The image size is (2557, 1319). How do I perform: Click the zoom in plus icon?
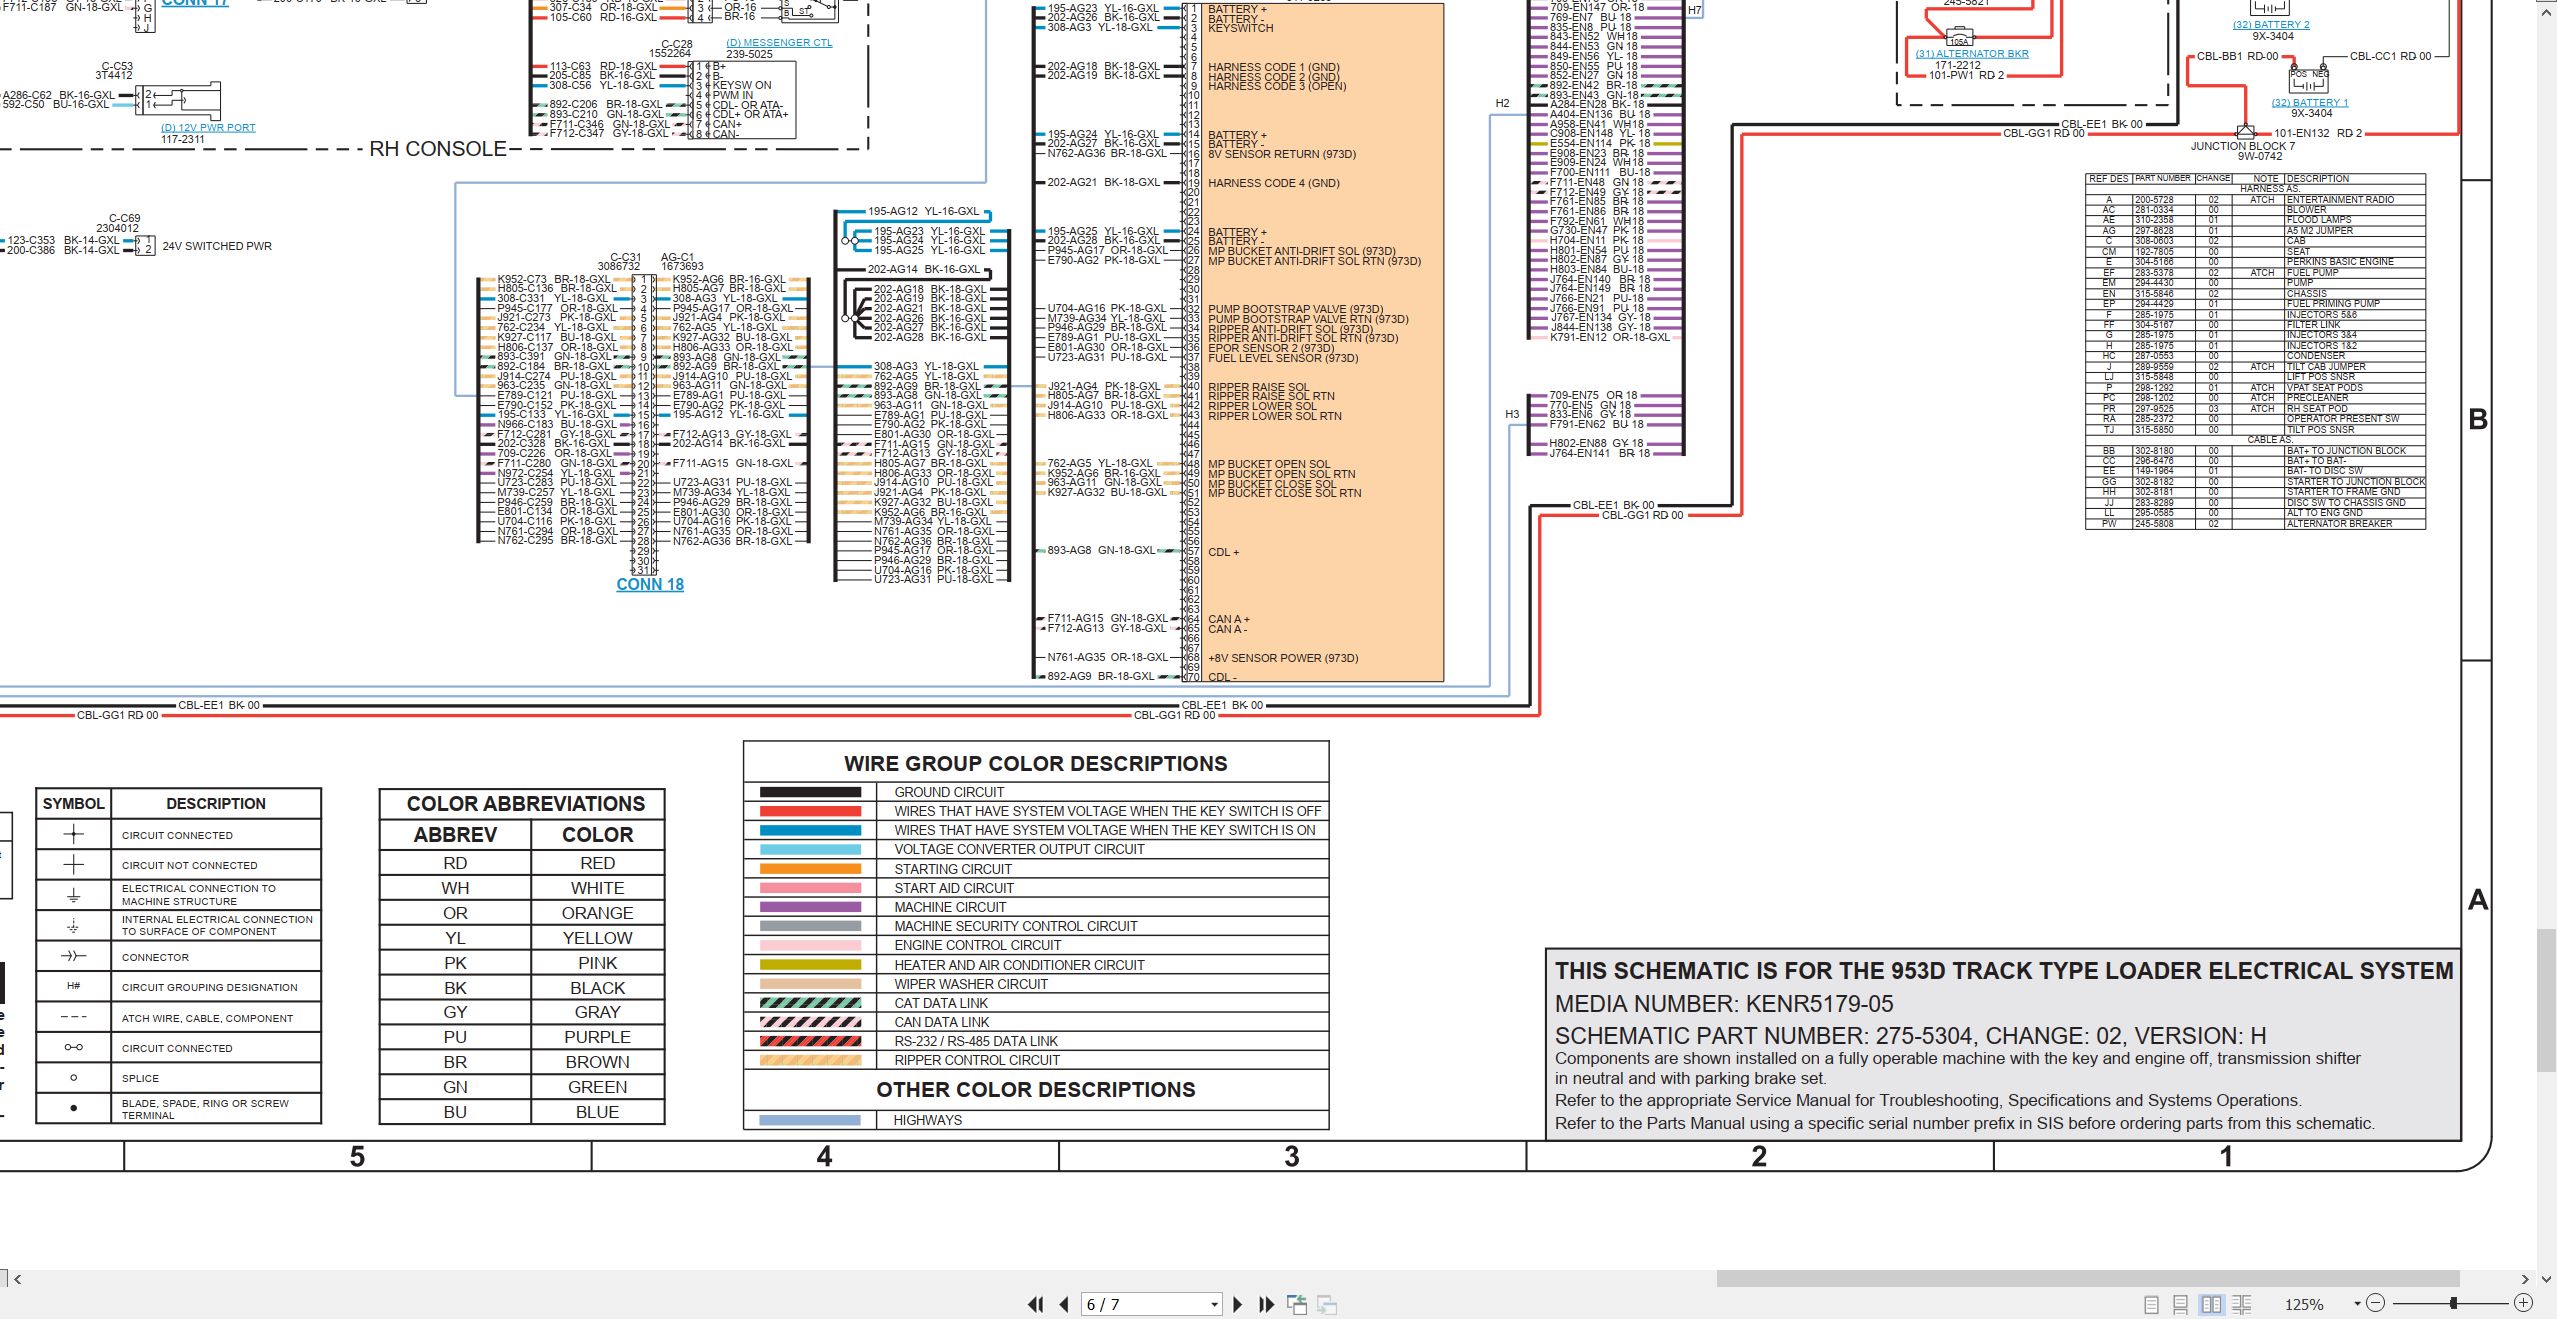click(2523, 1303)
